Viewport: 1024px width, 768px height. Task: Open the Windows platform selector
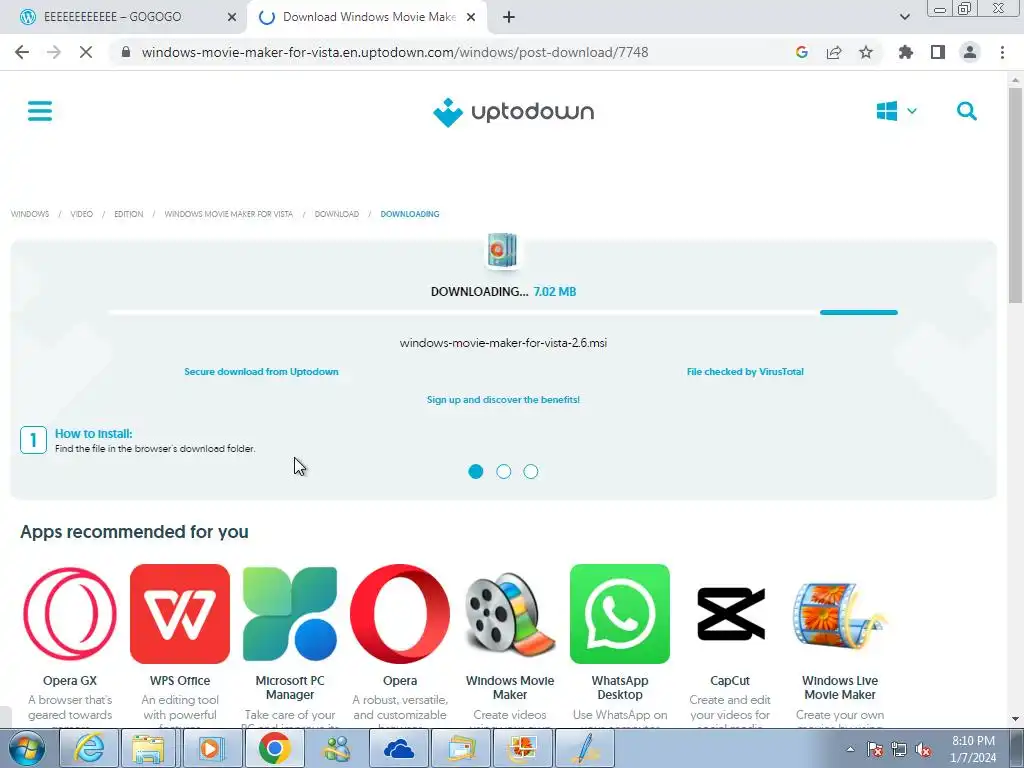(896, 111)
